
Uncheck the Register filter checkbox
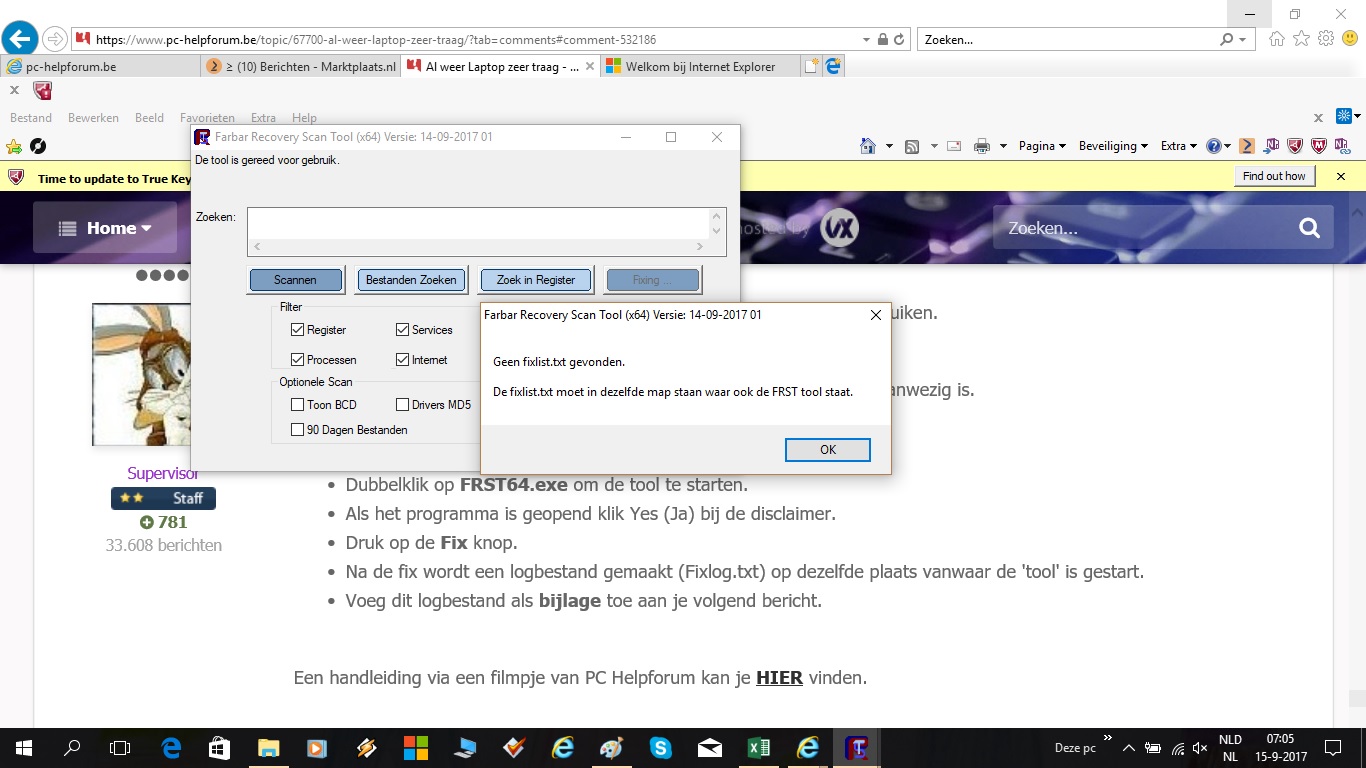pos(297,330)
